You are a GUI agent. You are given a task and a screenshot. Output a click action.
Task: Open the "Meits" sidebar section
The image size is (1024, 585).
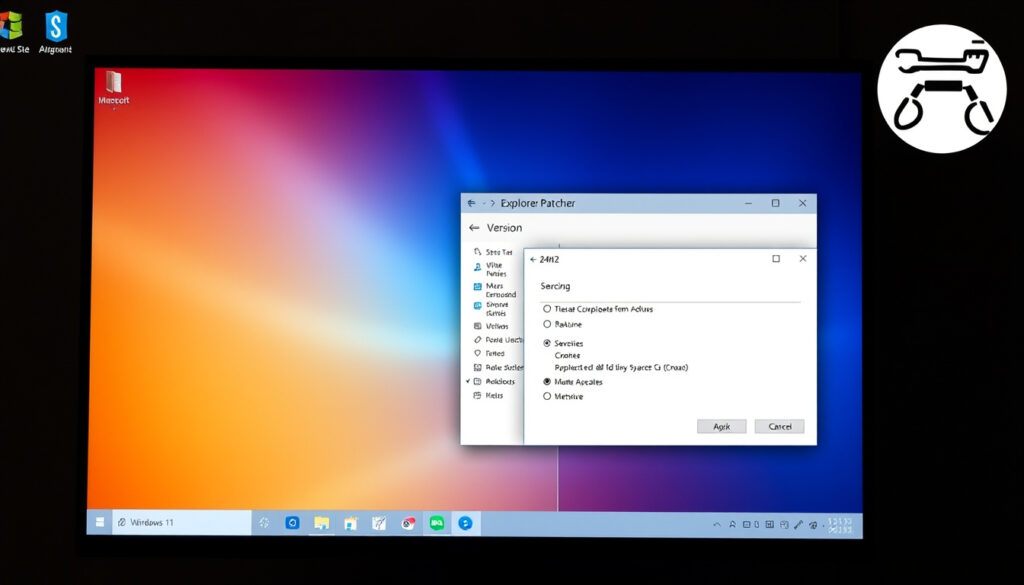click(x=488, y=396)
